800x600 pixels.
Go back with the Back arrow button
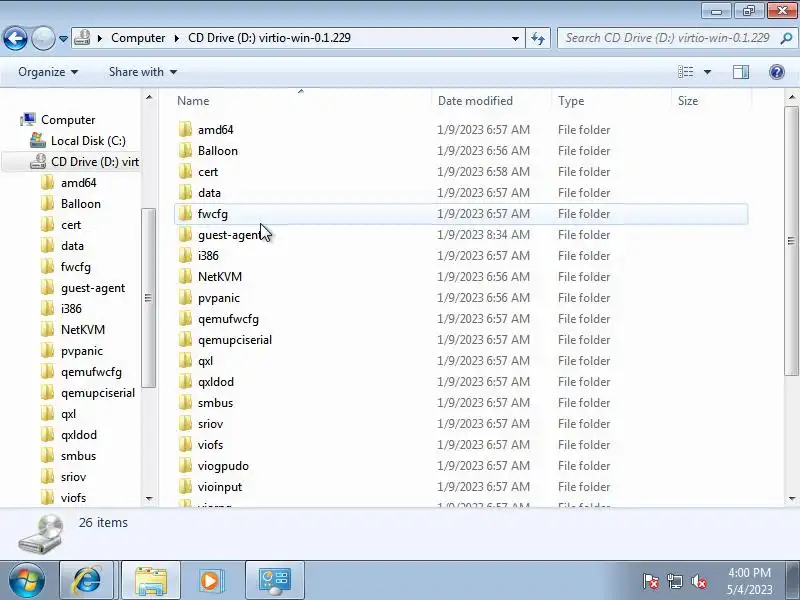15,38
